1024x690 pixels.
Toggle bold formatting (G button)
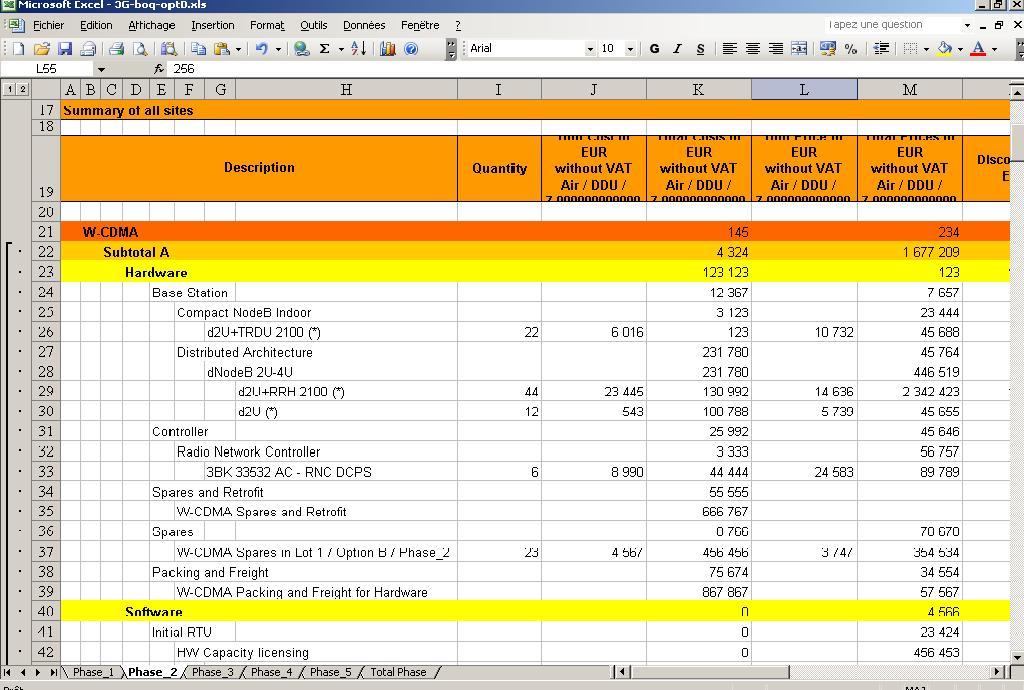coord(654,48)
